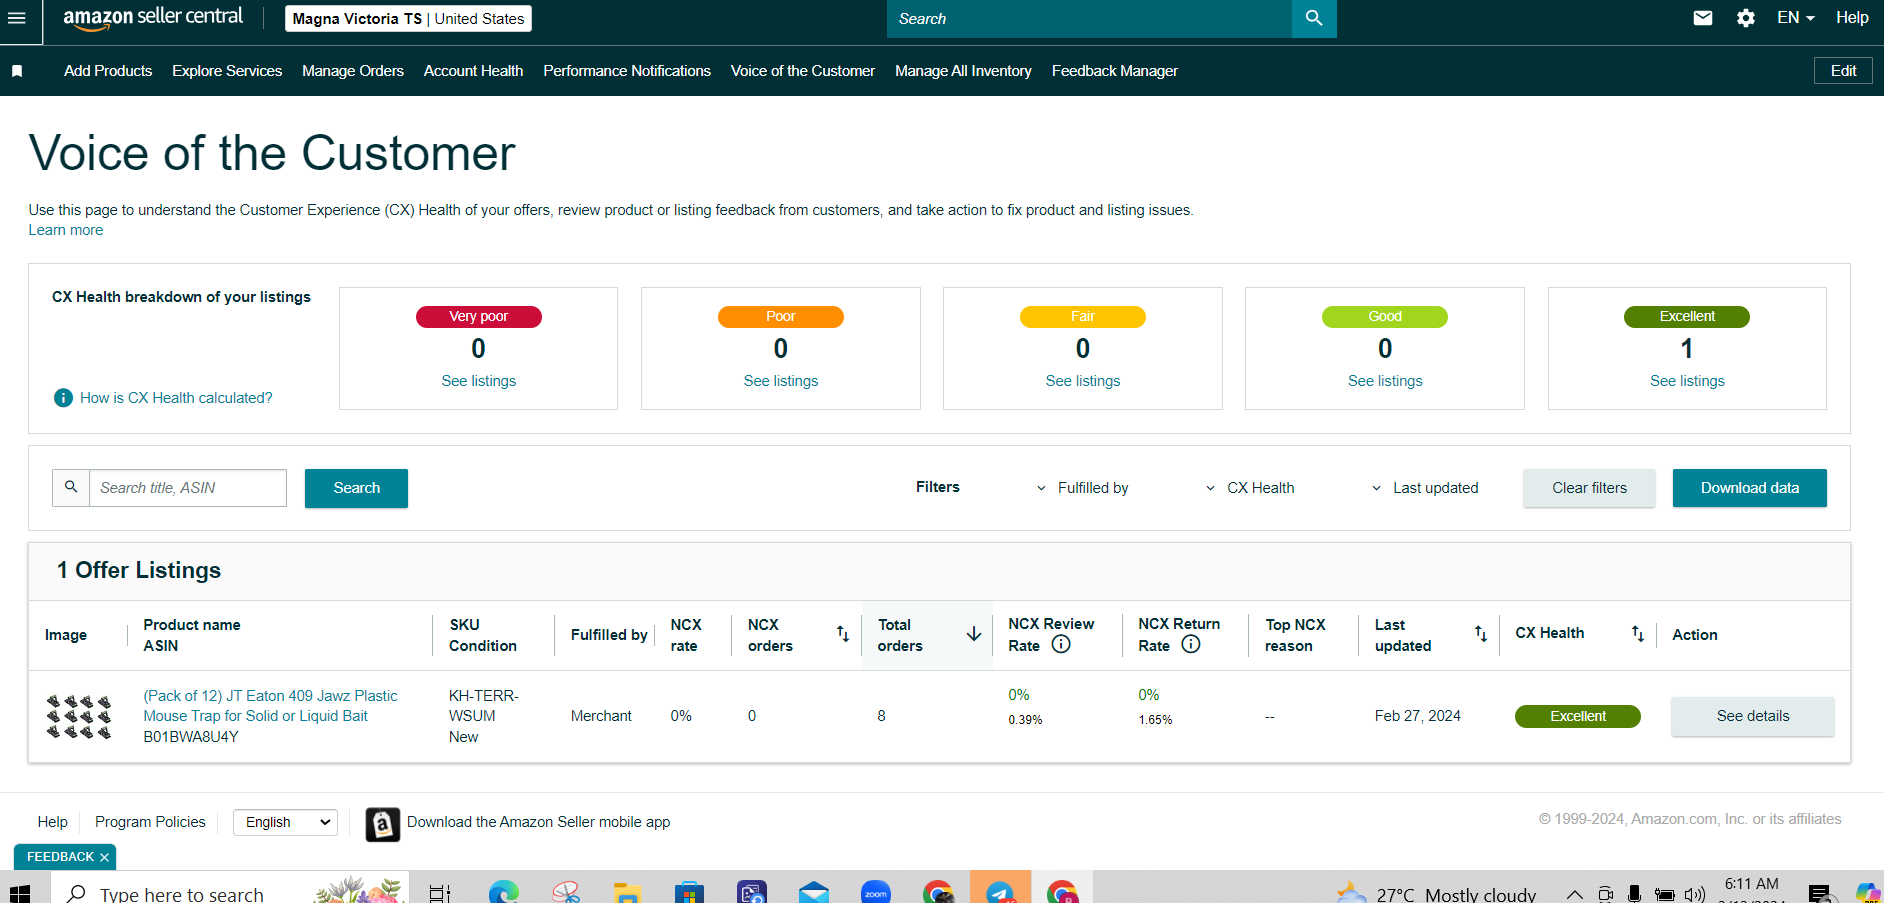
Task: See listings under Poor
Action: 781,381
